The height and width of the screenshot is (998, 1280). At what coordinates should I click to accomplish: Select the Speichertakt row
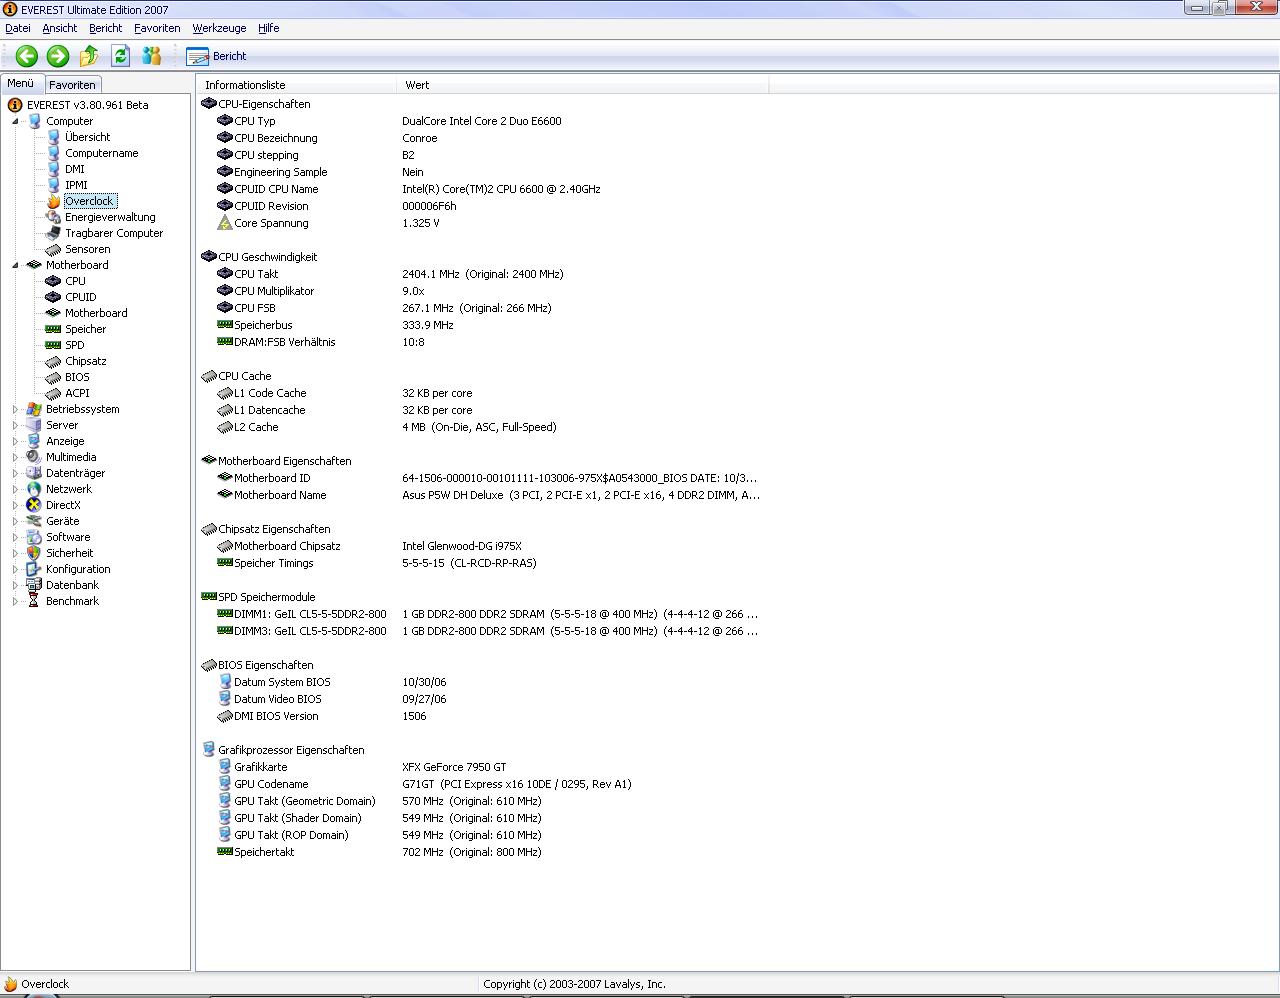click(482, 852)
